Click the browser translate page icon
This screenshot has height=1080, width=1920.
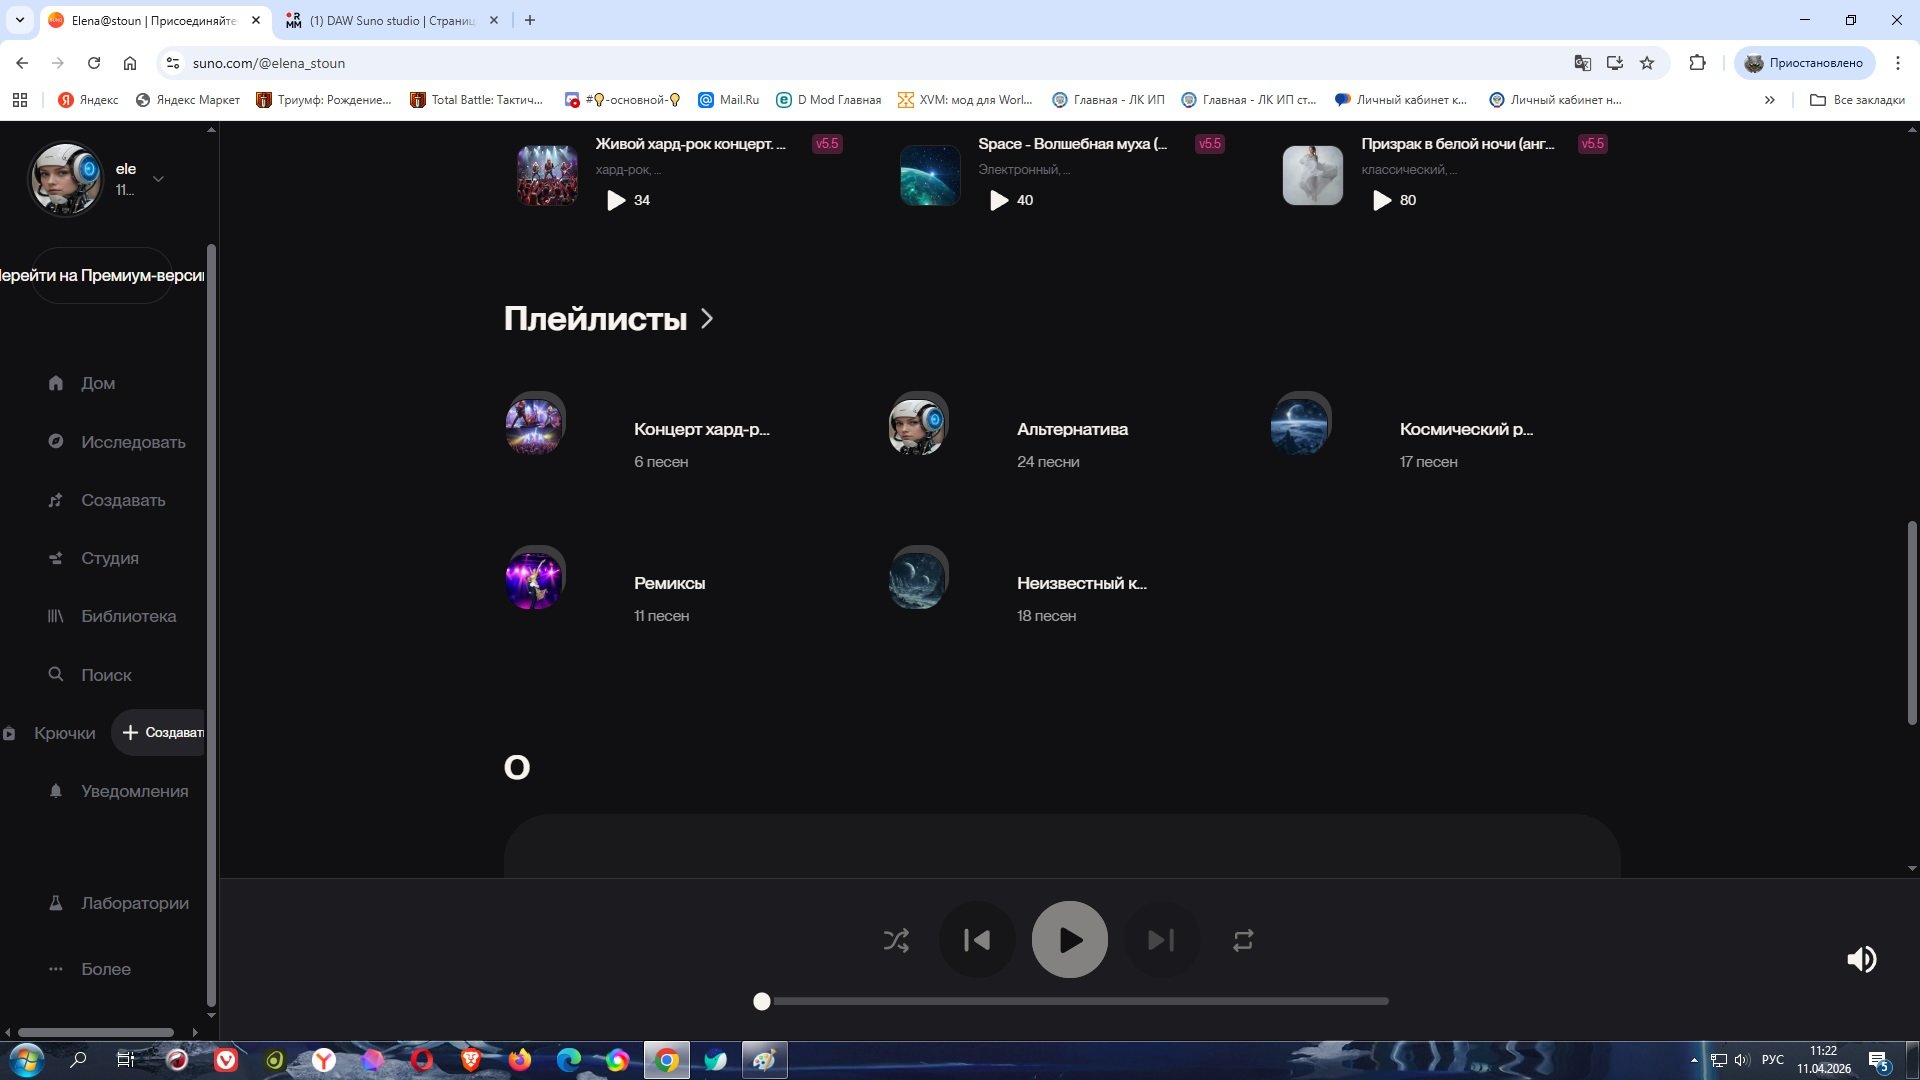(1582, 63)
